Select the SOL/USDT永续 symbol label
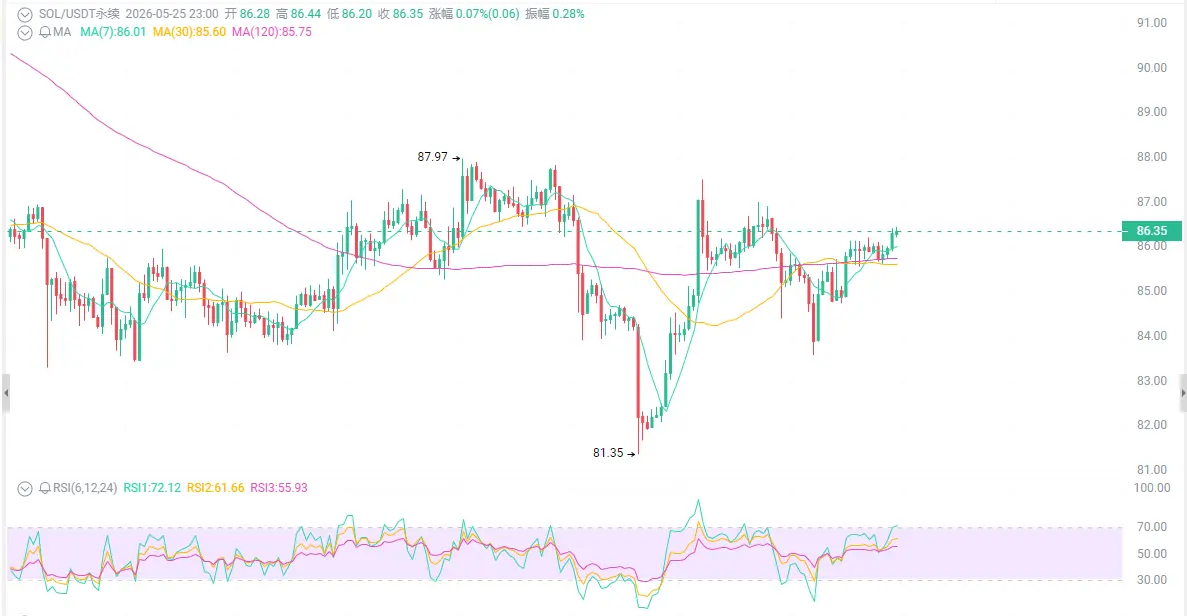The height and width of the screenshot is (616, 1187). coord(79,14)
